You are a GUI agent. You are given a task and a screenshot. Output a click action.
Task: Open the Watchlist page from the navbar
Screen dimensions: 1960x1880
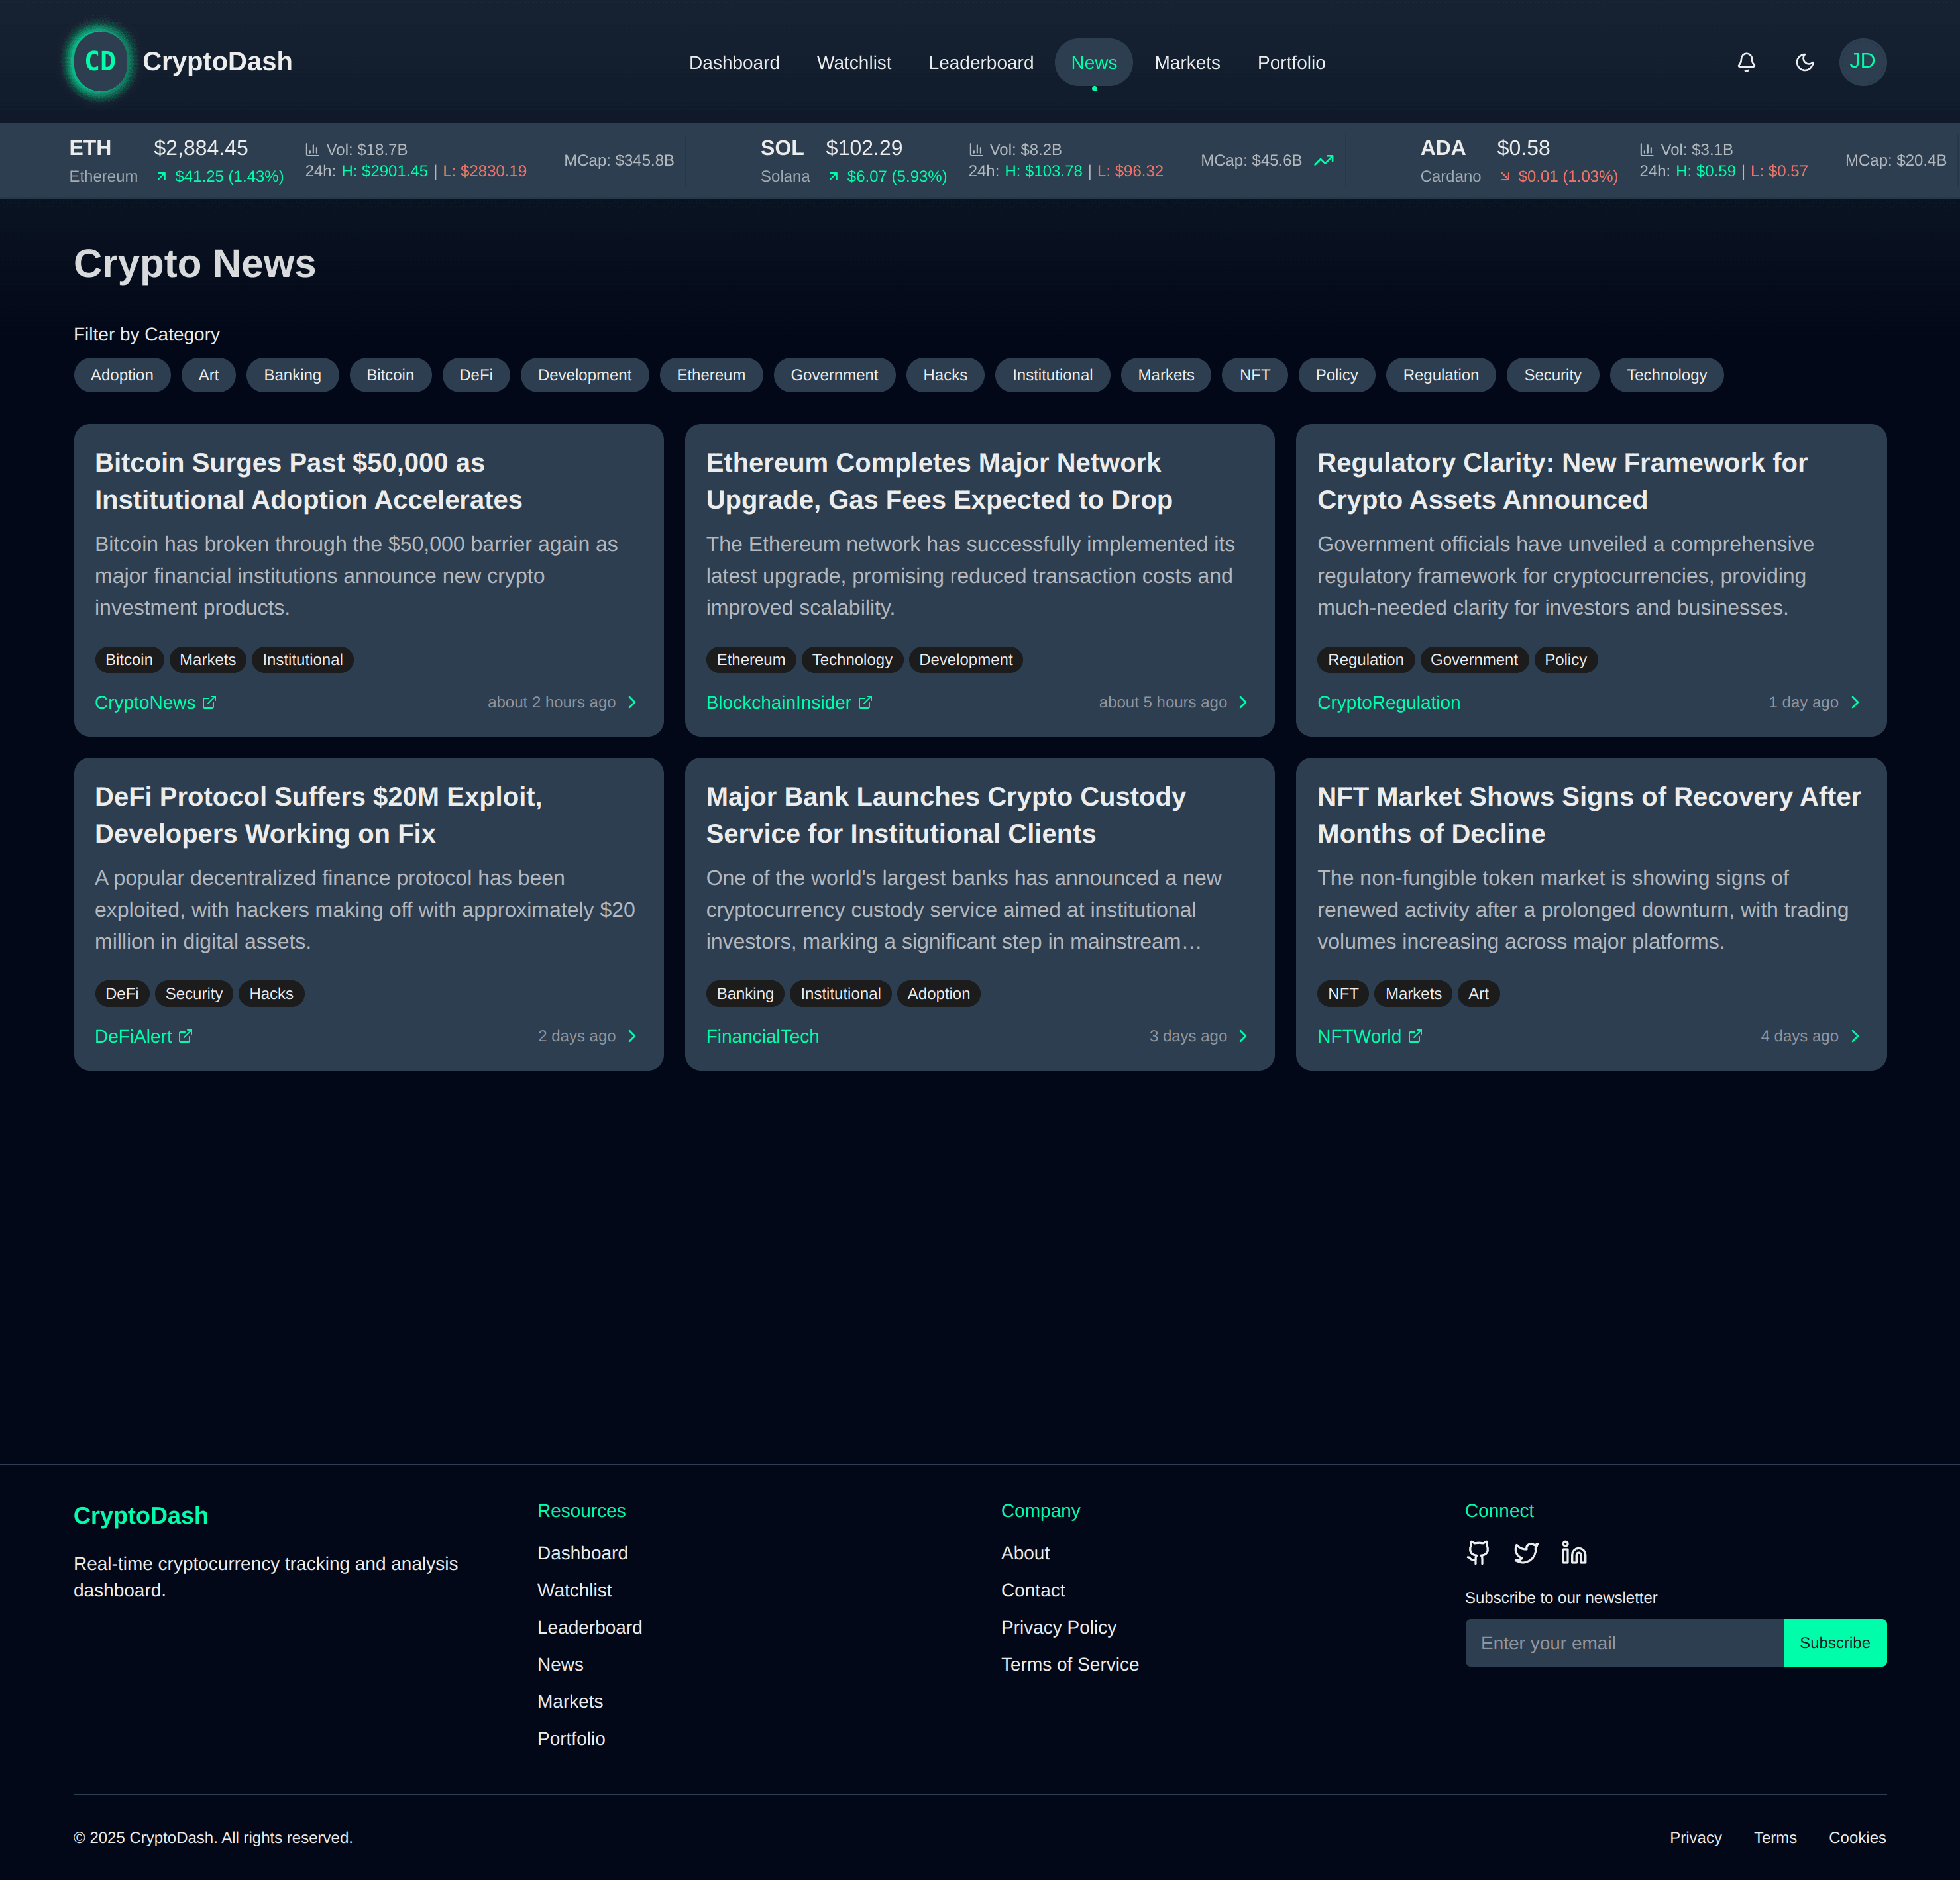[x=854, y=62]
